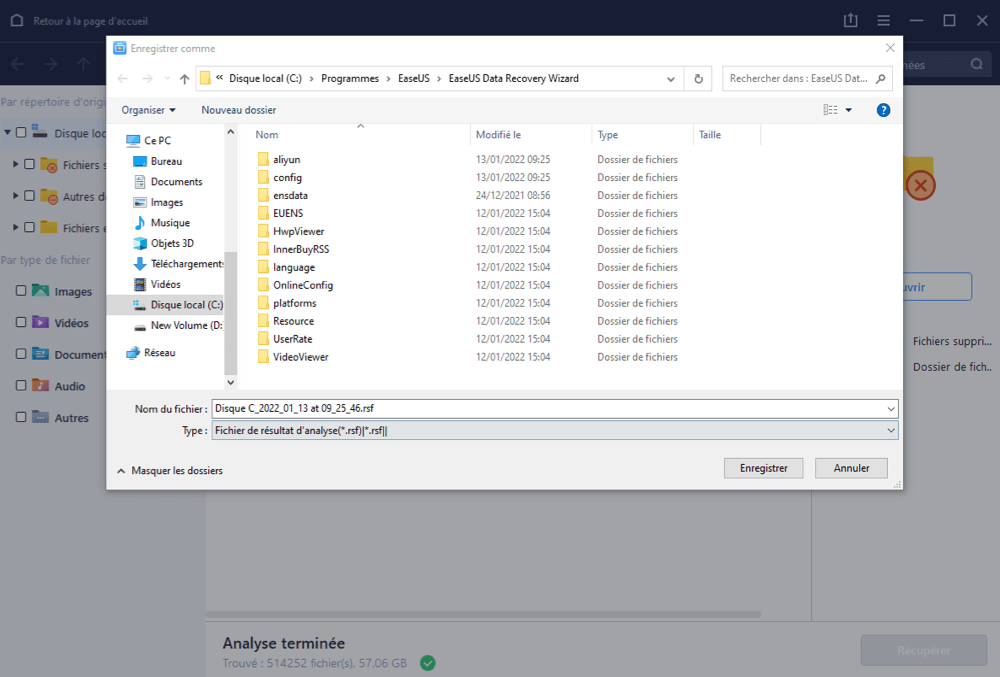Go up one folder level in dialog
This screenshot has width=1000, height=677.
click(184, 78)
